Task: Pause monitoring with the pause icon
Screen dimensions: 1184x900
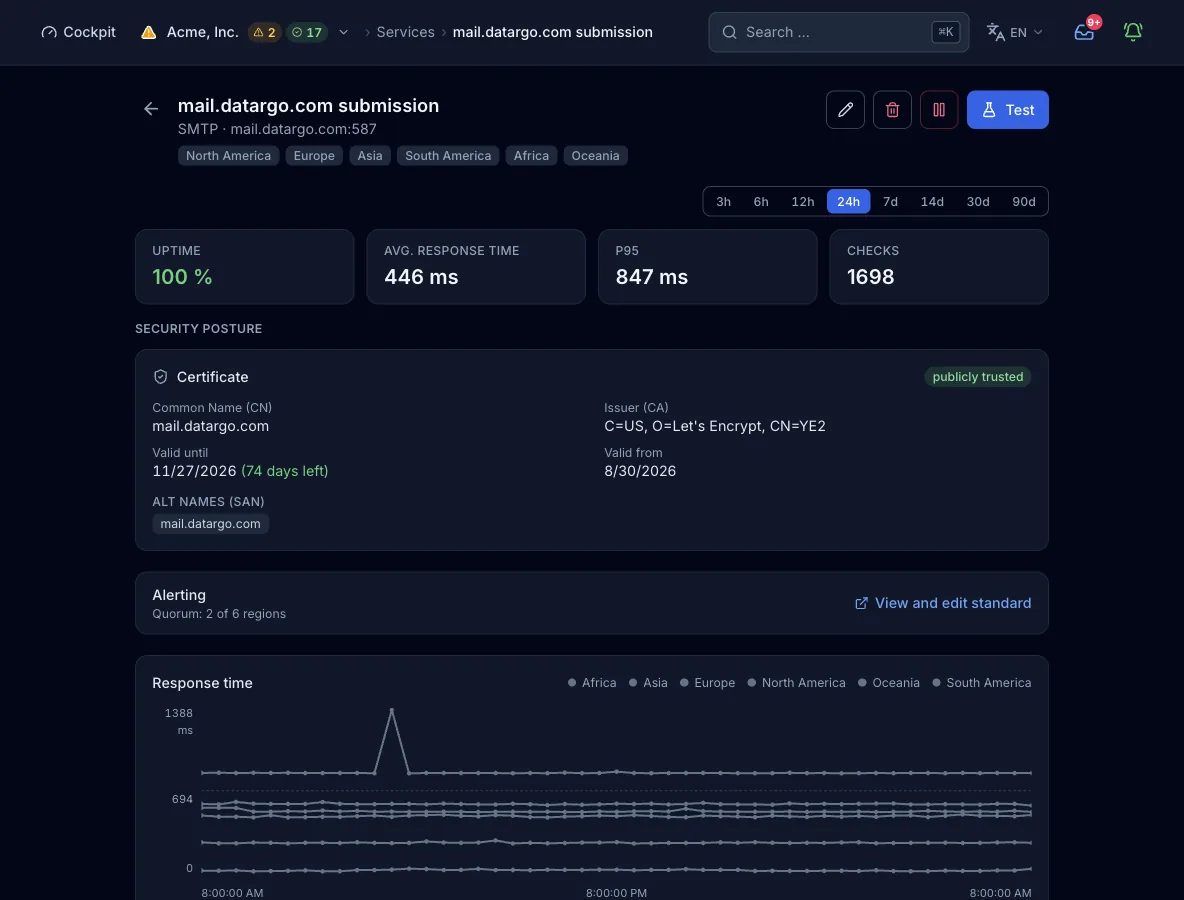Action: pos(939,109)
